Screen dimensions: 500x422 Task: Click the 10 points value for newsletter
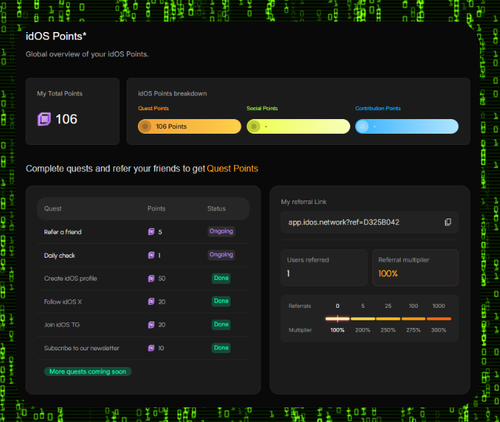[x=161, y=348]
